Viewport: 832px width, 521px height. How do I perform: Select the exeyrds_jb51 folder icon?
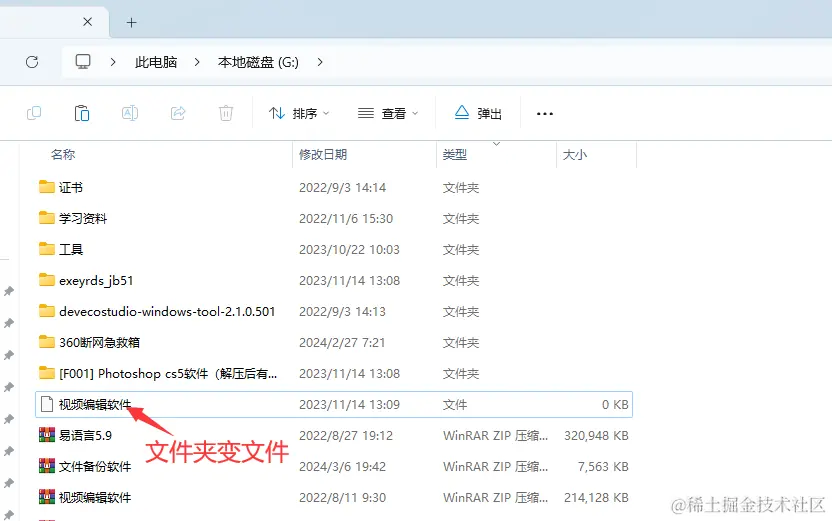click(x=47, y=280)
